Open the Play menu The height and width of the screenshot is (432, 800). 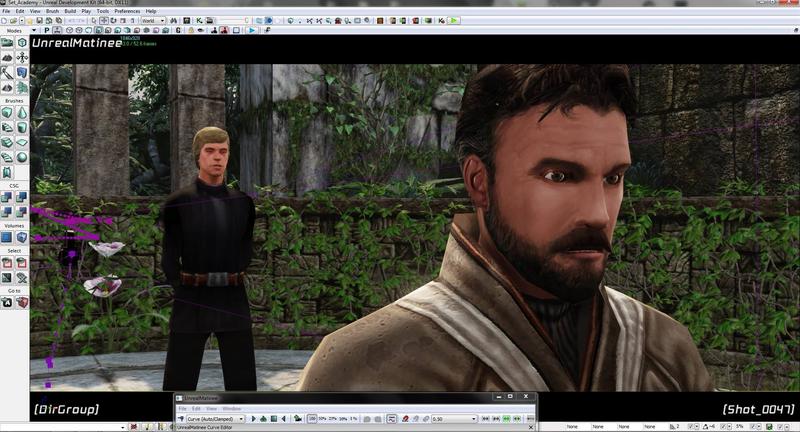[86, 11]
